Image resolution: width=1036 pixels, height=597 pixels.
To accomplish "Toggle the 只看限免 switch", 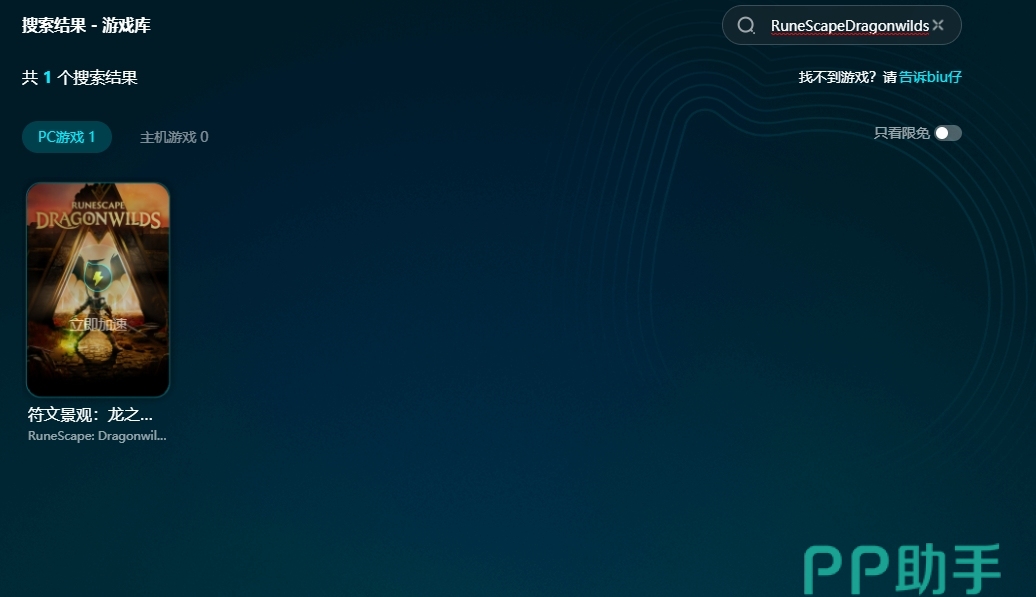I will click(x=947, y=133).
